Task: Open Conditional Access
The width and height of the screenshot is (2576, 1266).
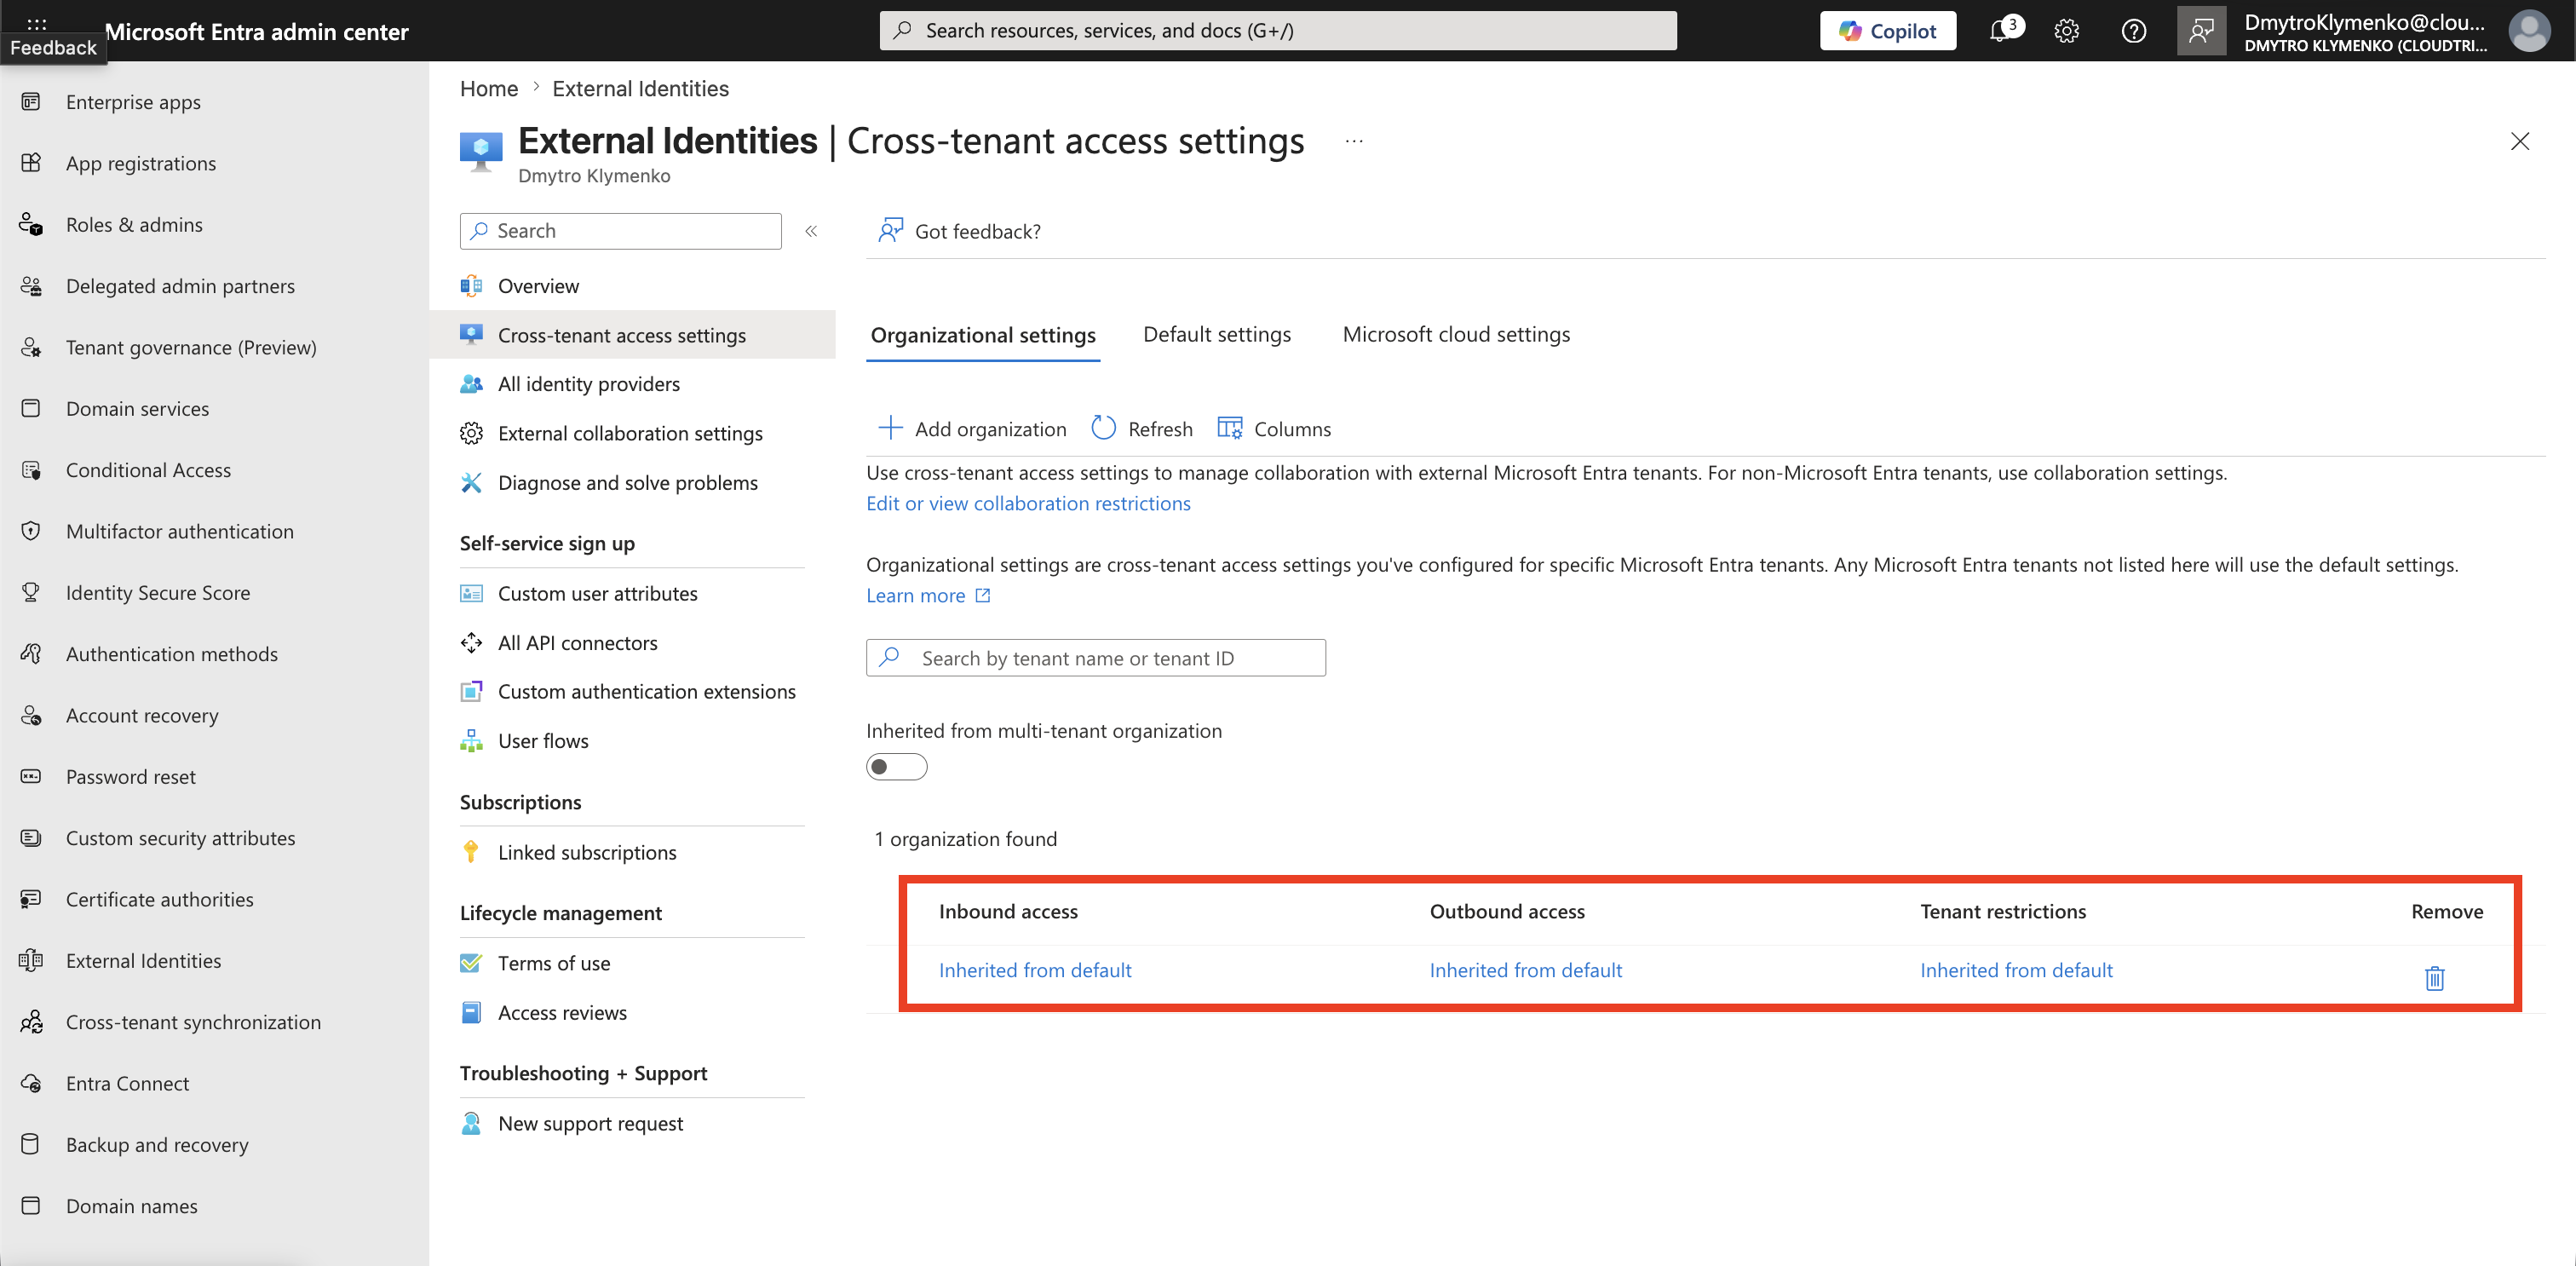Action: click(x=148, y=470)
